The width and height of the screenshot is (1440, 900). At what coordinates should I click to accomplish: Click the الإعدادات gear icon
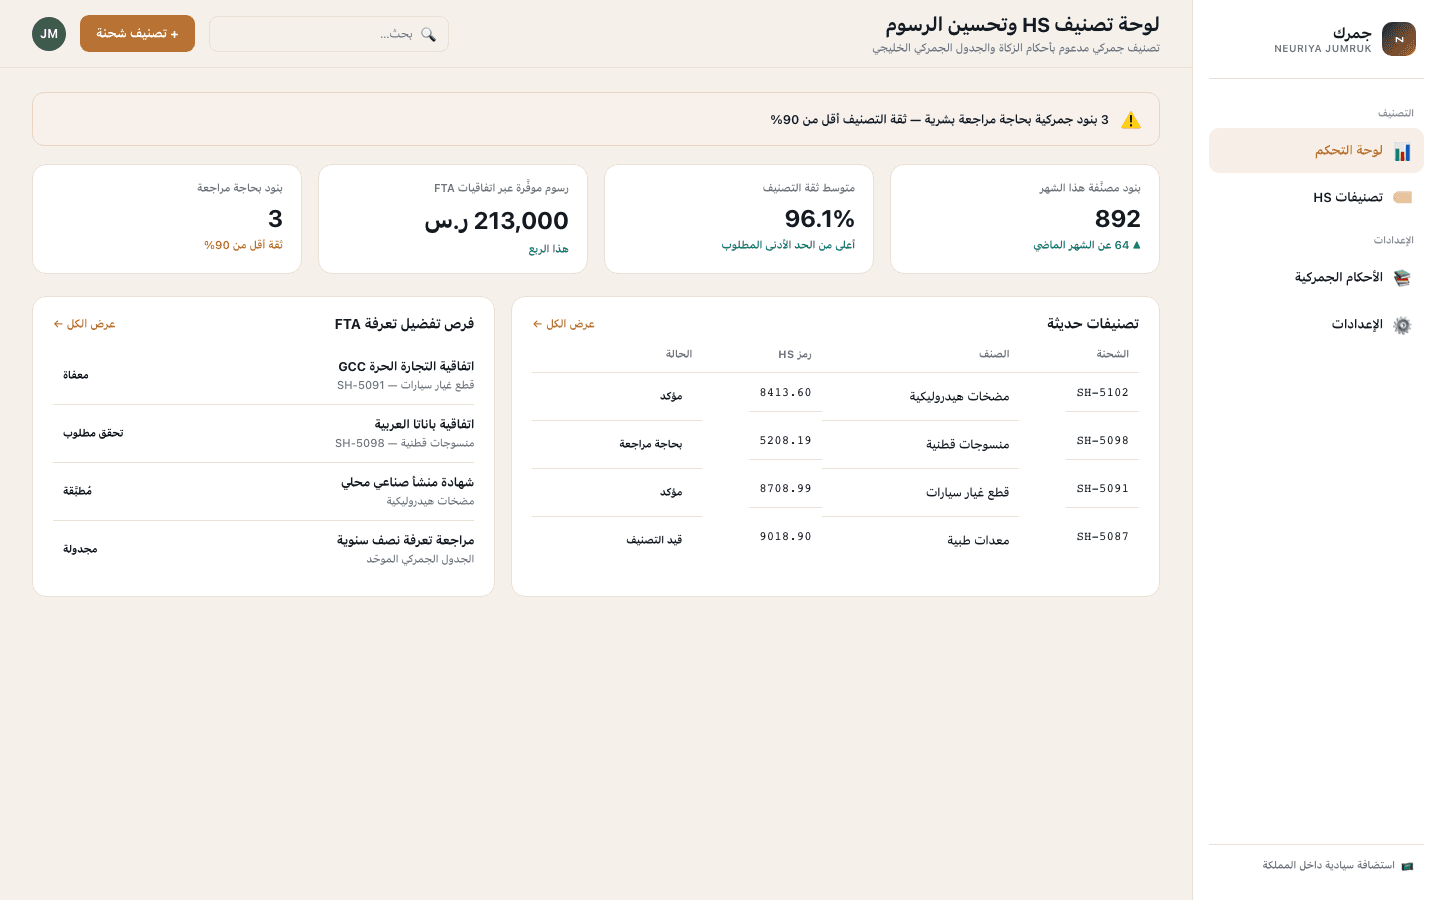pos(1402,325)
